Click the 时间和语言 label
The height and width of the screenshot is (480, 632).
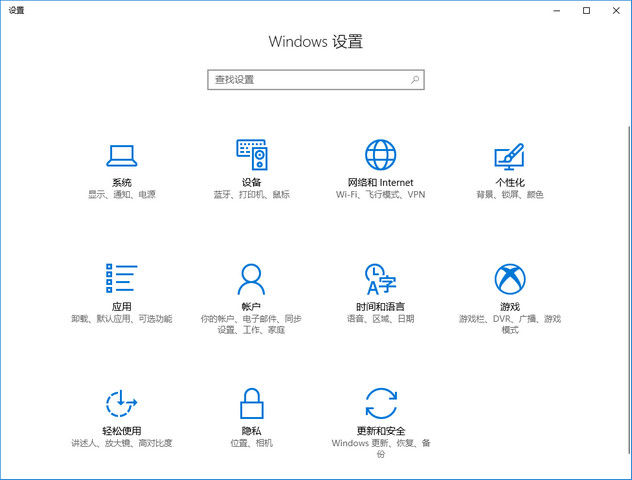pos(380,307)
